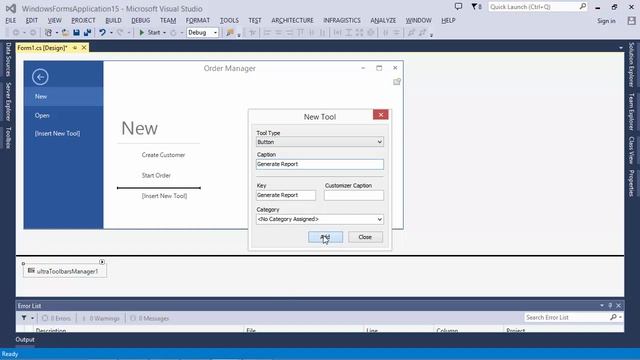Click the Visual Studio logo icon

[x=11, y=8]
